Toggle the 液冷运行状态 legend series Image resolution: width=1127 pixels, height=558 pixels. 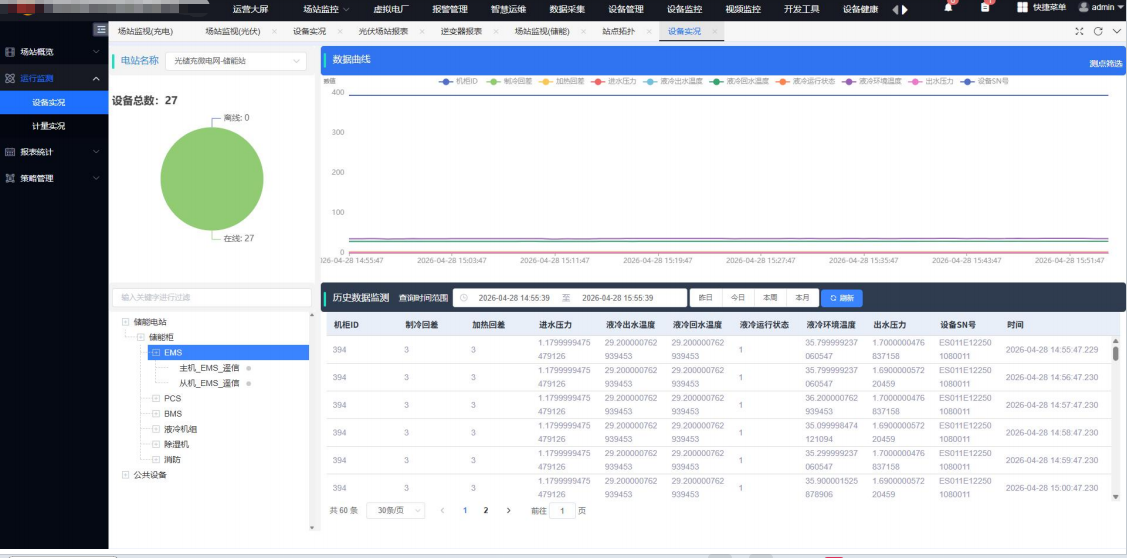(805, 81)
